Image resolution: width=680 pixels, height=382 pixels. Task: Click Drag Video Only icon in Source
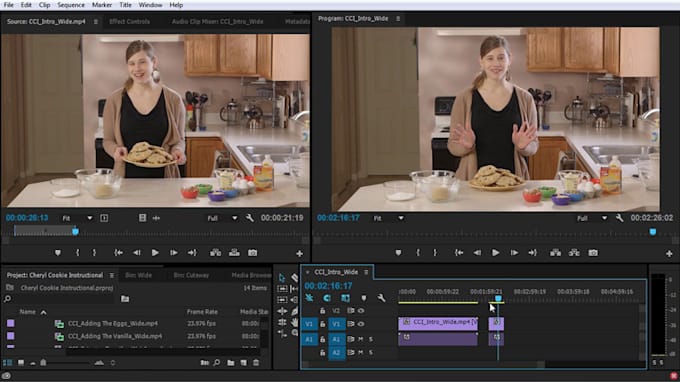click(142, 218)
